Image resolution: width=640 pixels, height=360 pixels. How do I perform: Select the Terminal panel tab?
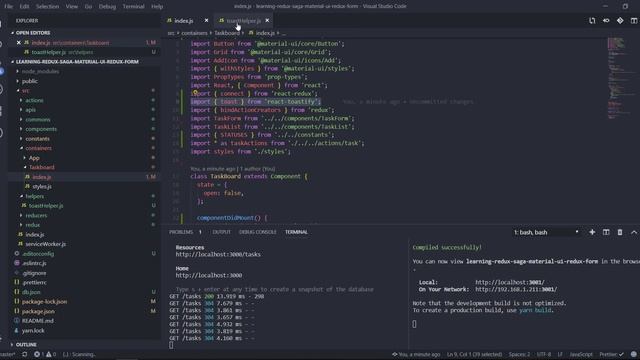296,232
